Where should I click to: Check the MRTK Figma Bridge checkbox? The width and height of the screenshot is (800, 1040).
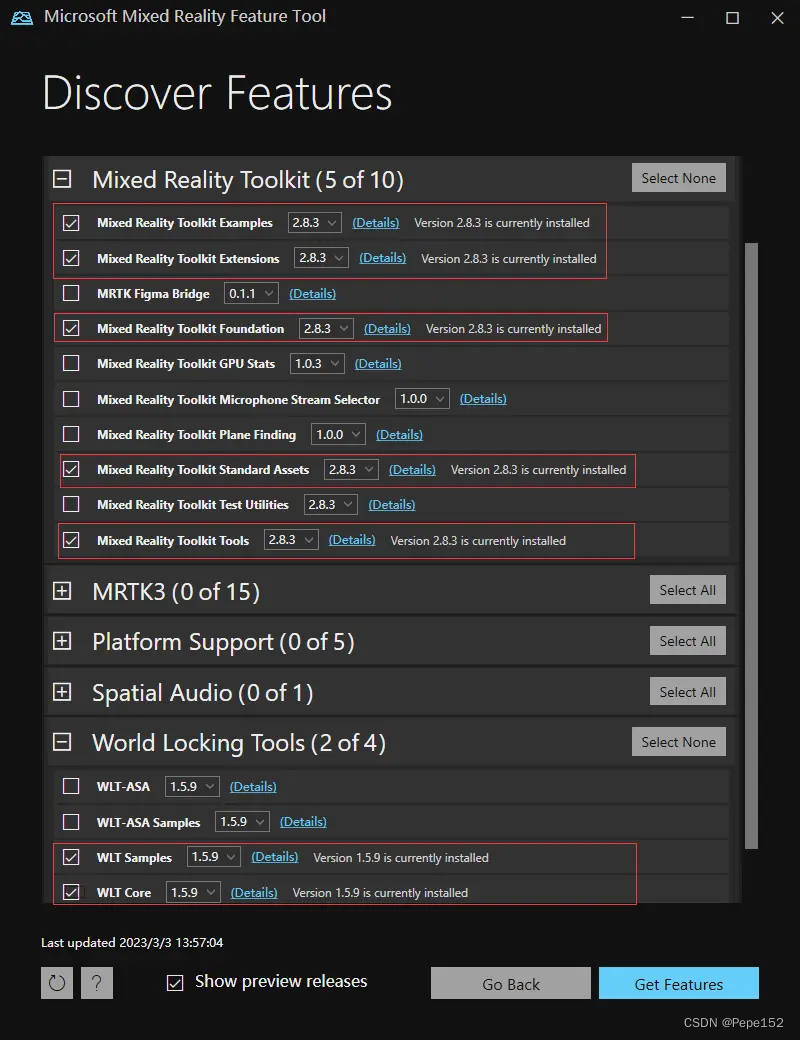70,293
